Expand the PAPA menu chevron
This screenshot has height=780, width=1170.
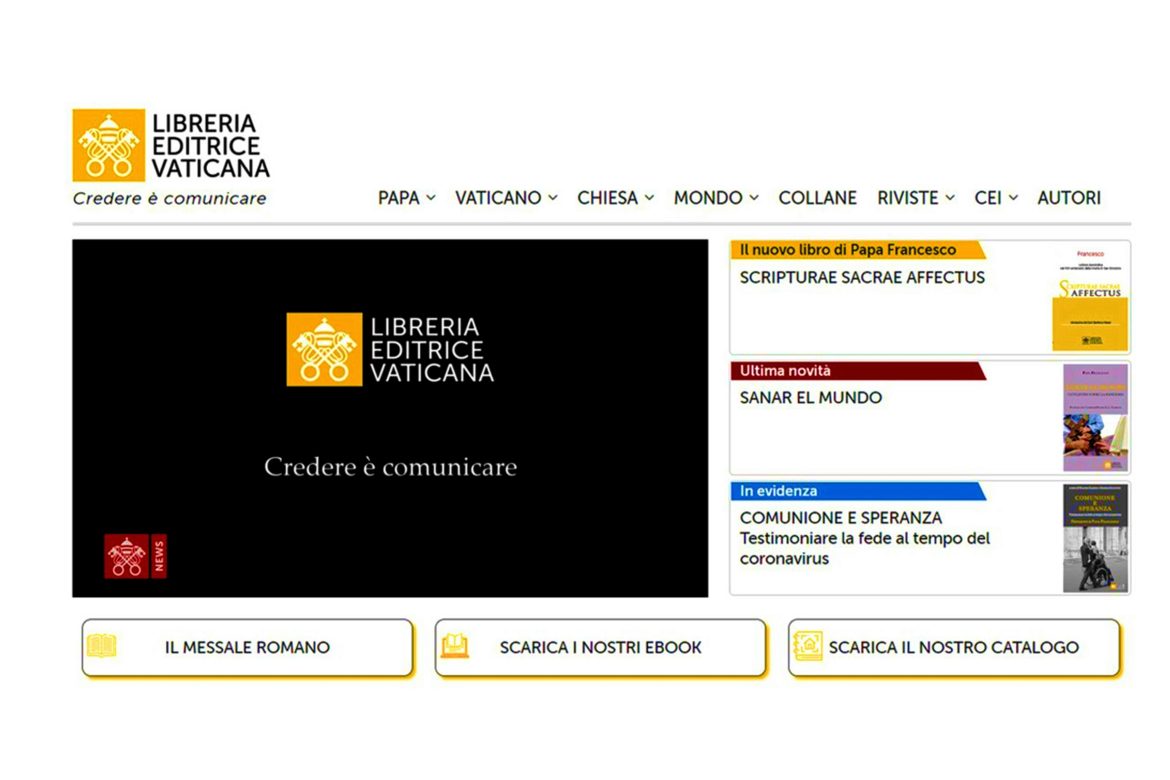(x=431, y=198)
